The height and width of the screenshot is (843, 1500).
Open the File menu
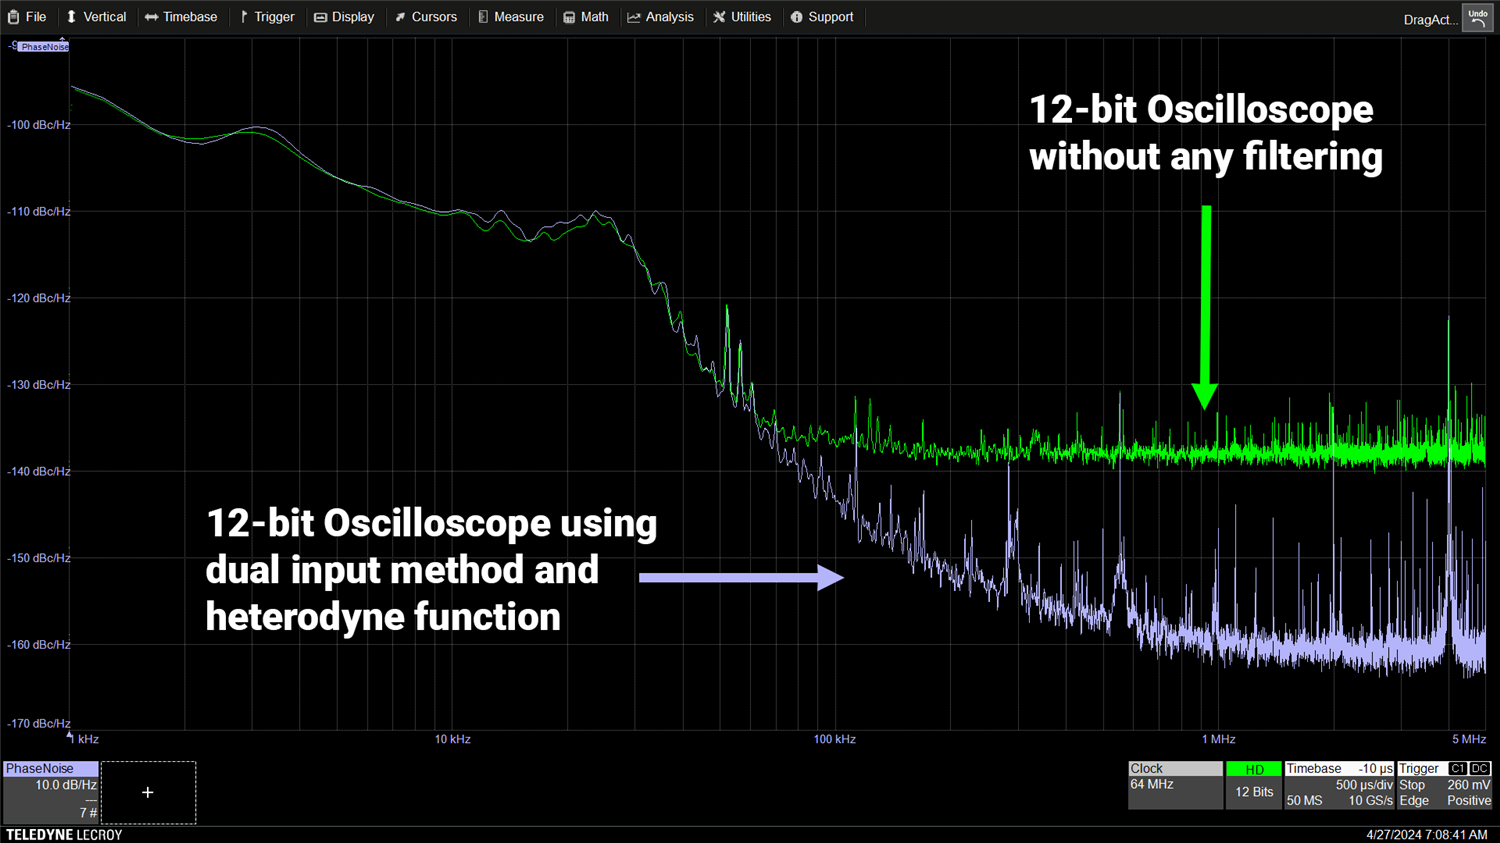point(27,17)
